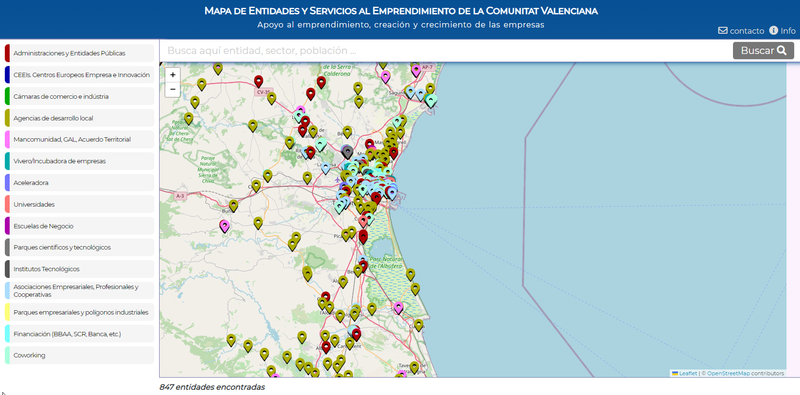Select Financiación (BBAA, SCR, Banca) category
The width and height of the screenshot is (800, 395).
[x=79, y=334]
